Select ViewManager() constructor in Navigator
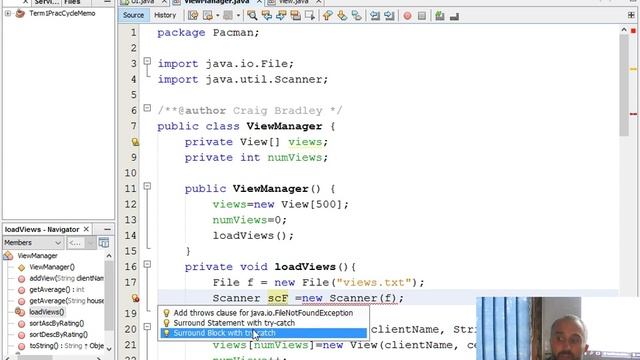Image resolution: width=640 pixels, height=360 pixels. tap(52, 267)
